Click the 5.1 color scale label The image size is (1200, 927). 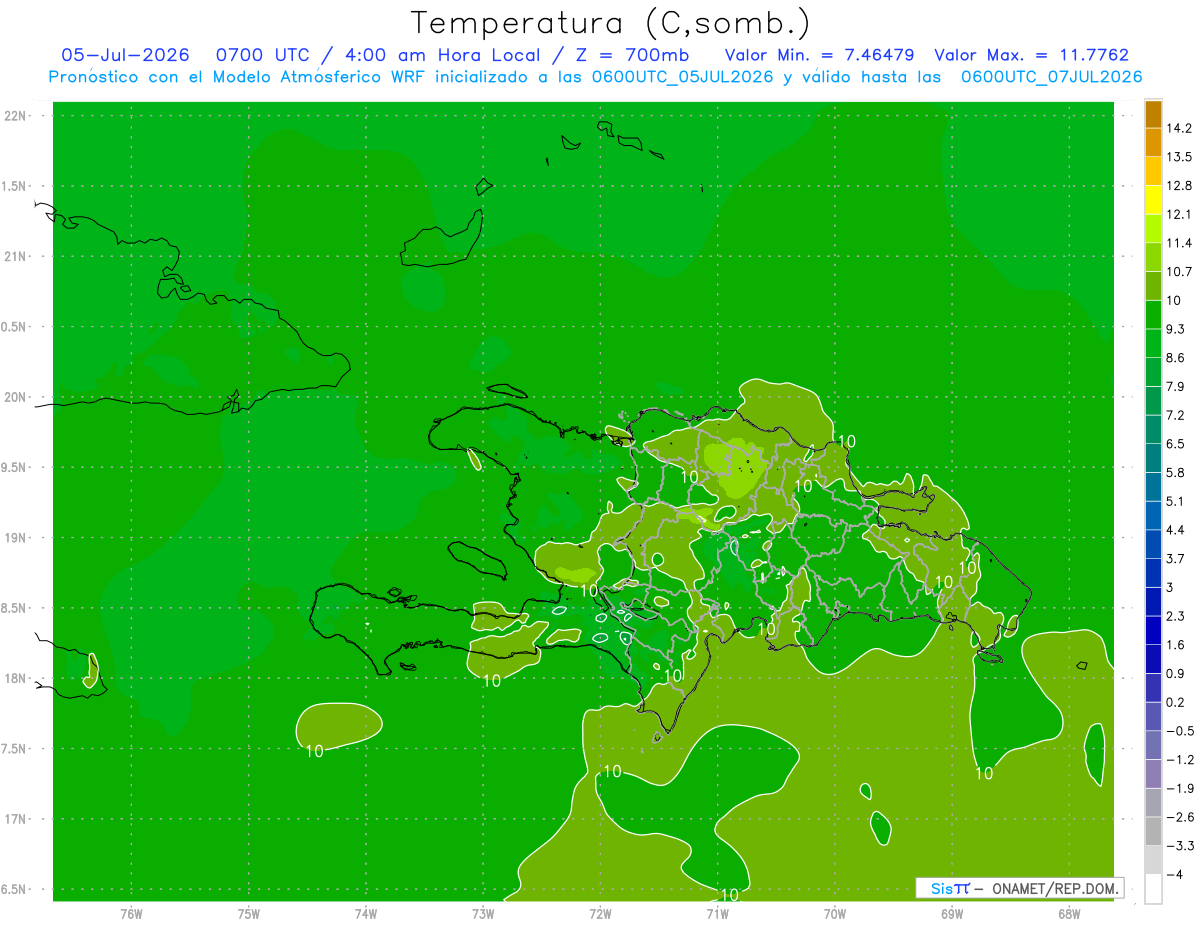tap(1176, 501)
